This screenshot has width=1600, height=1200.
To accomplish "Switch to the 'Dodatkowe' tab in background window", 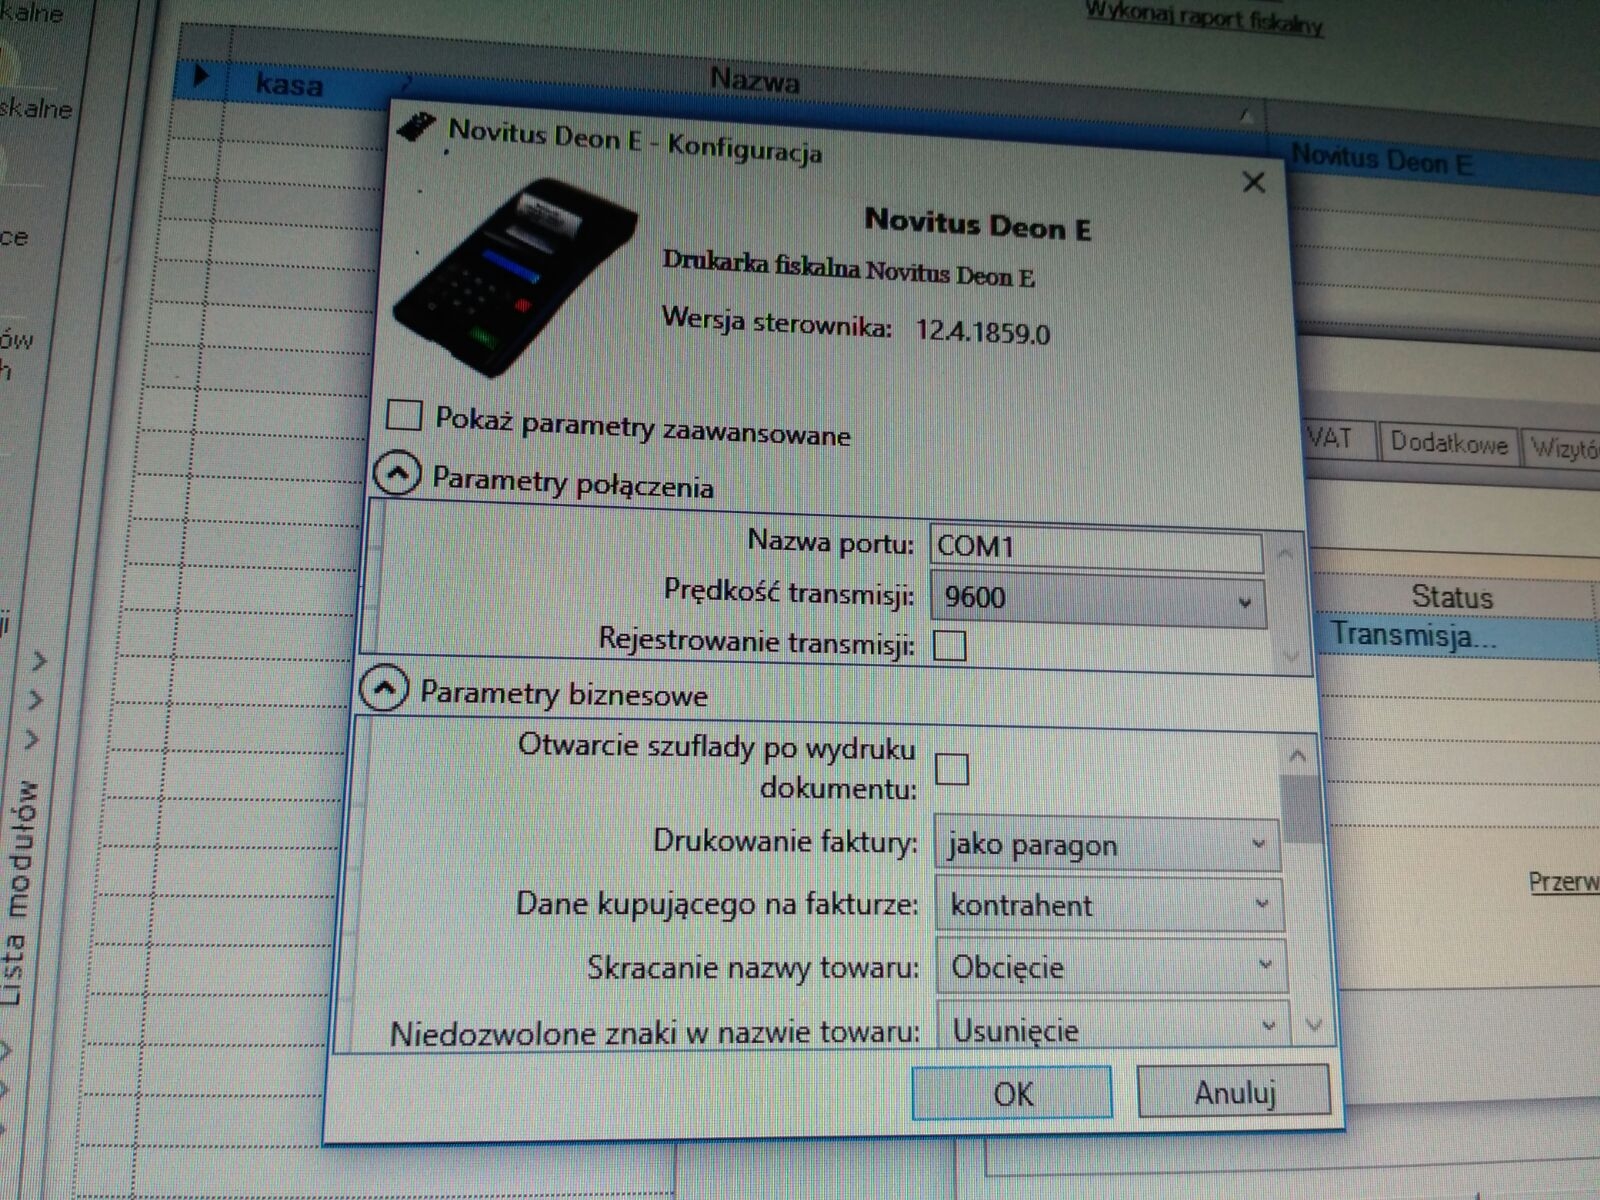I will (x=1448, y=443).
